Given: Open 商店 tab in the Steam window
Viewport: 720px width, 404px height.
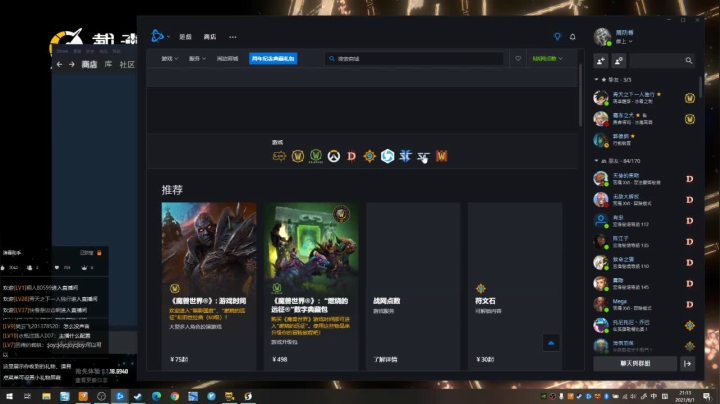Looking at the screenshot, I should coord(89,65).
